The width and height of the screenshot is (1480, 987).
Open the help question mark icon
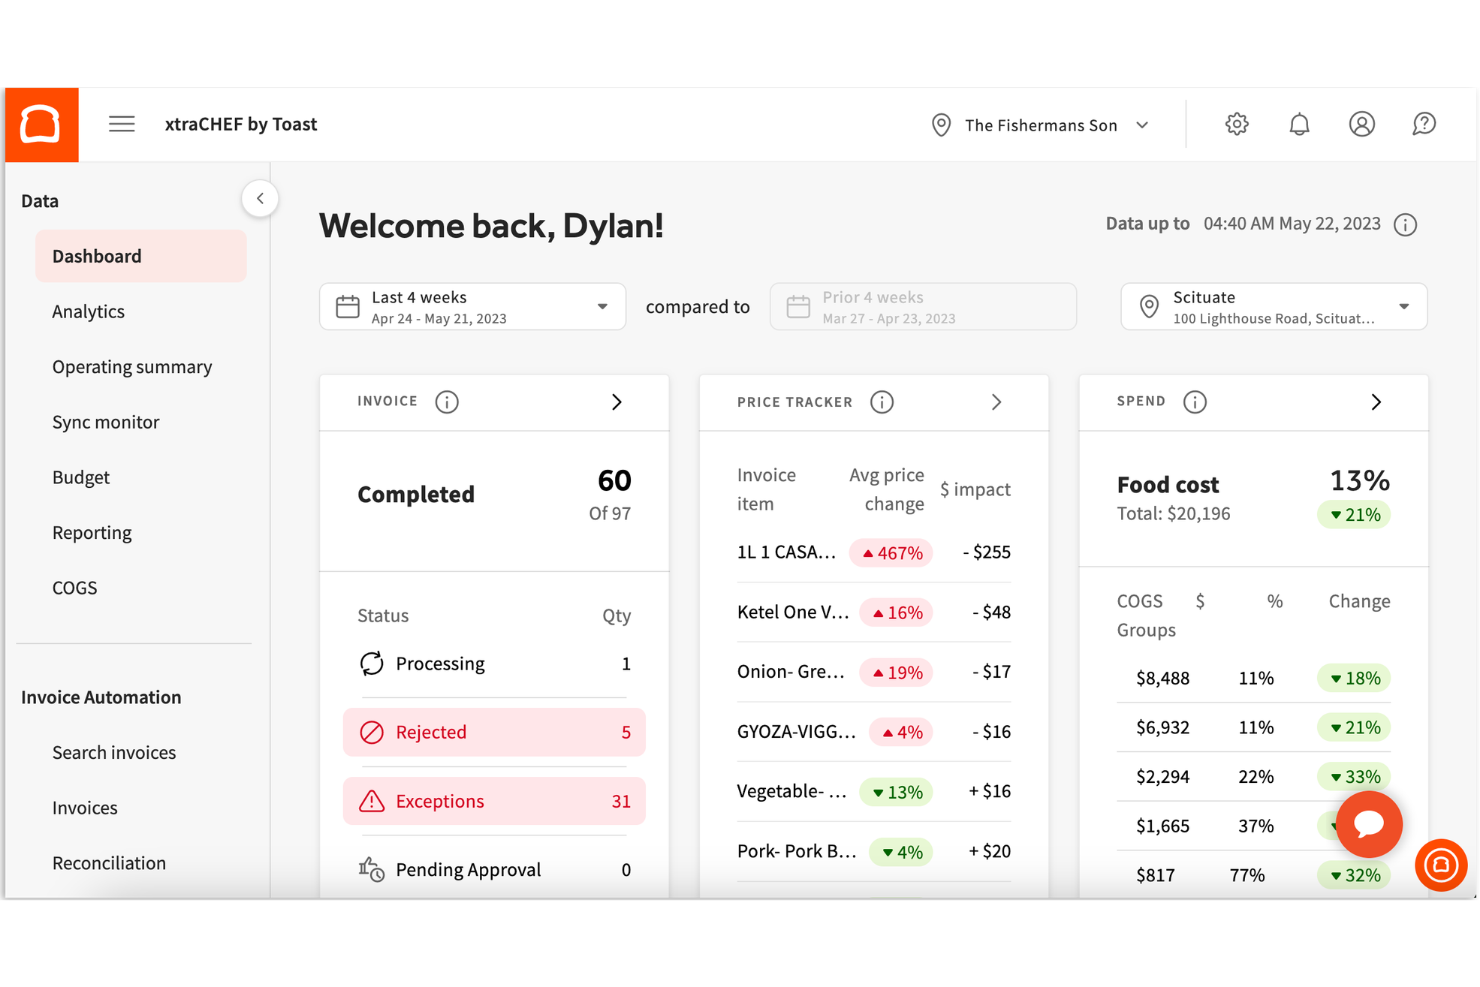pyautogui.click(x=1424, y=124)
